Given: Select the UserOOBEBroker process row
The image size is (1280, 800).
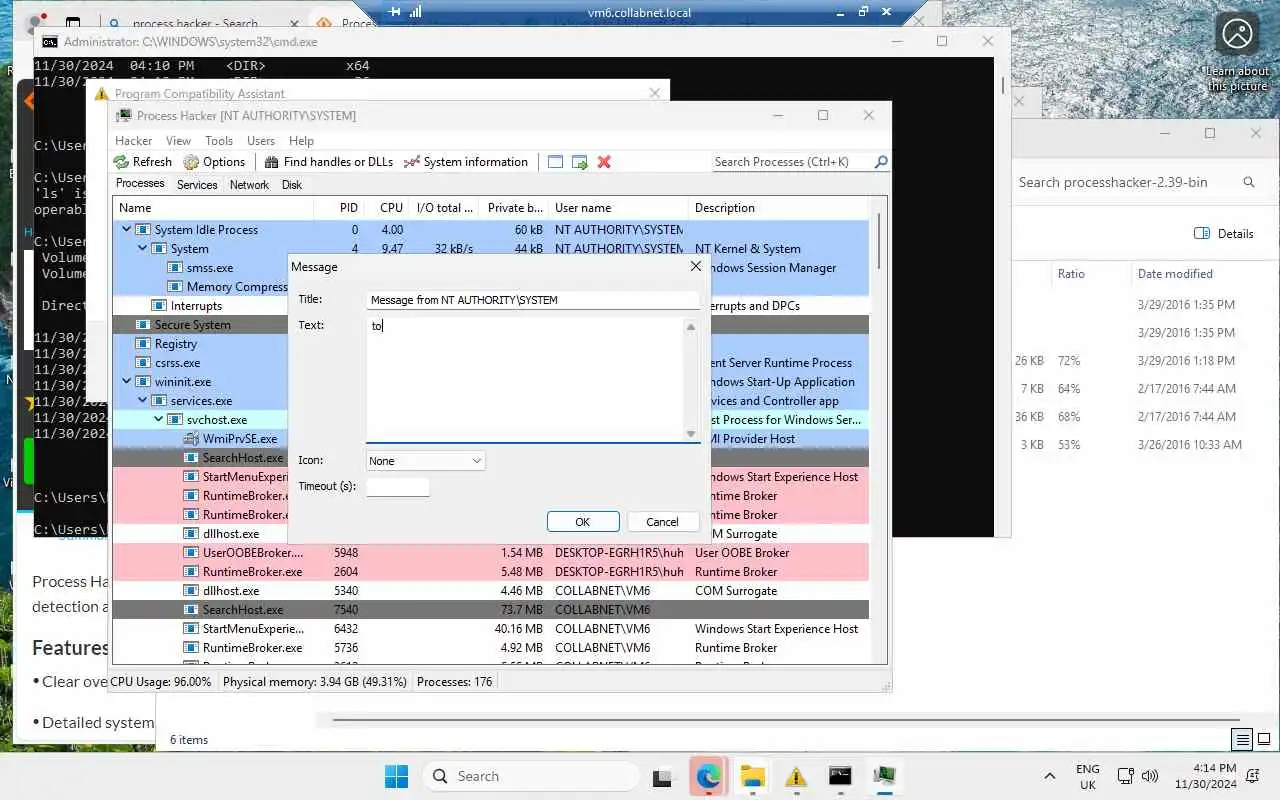Looking at the screenshot, I should click(x=490, y=553).
